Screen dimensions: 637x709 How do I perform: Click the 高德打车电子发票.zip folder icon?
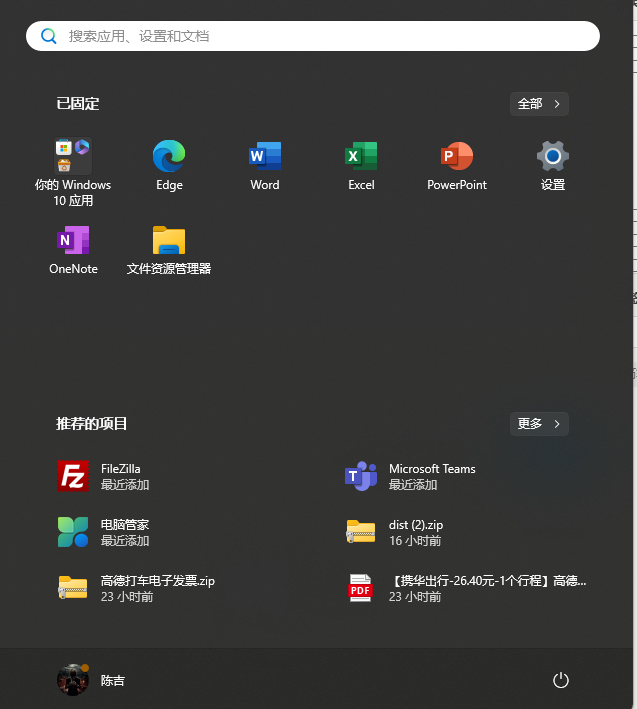tap(73, 588)
